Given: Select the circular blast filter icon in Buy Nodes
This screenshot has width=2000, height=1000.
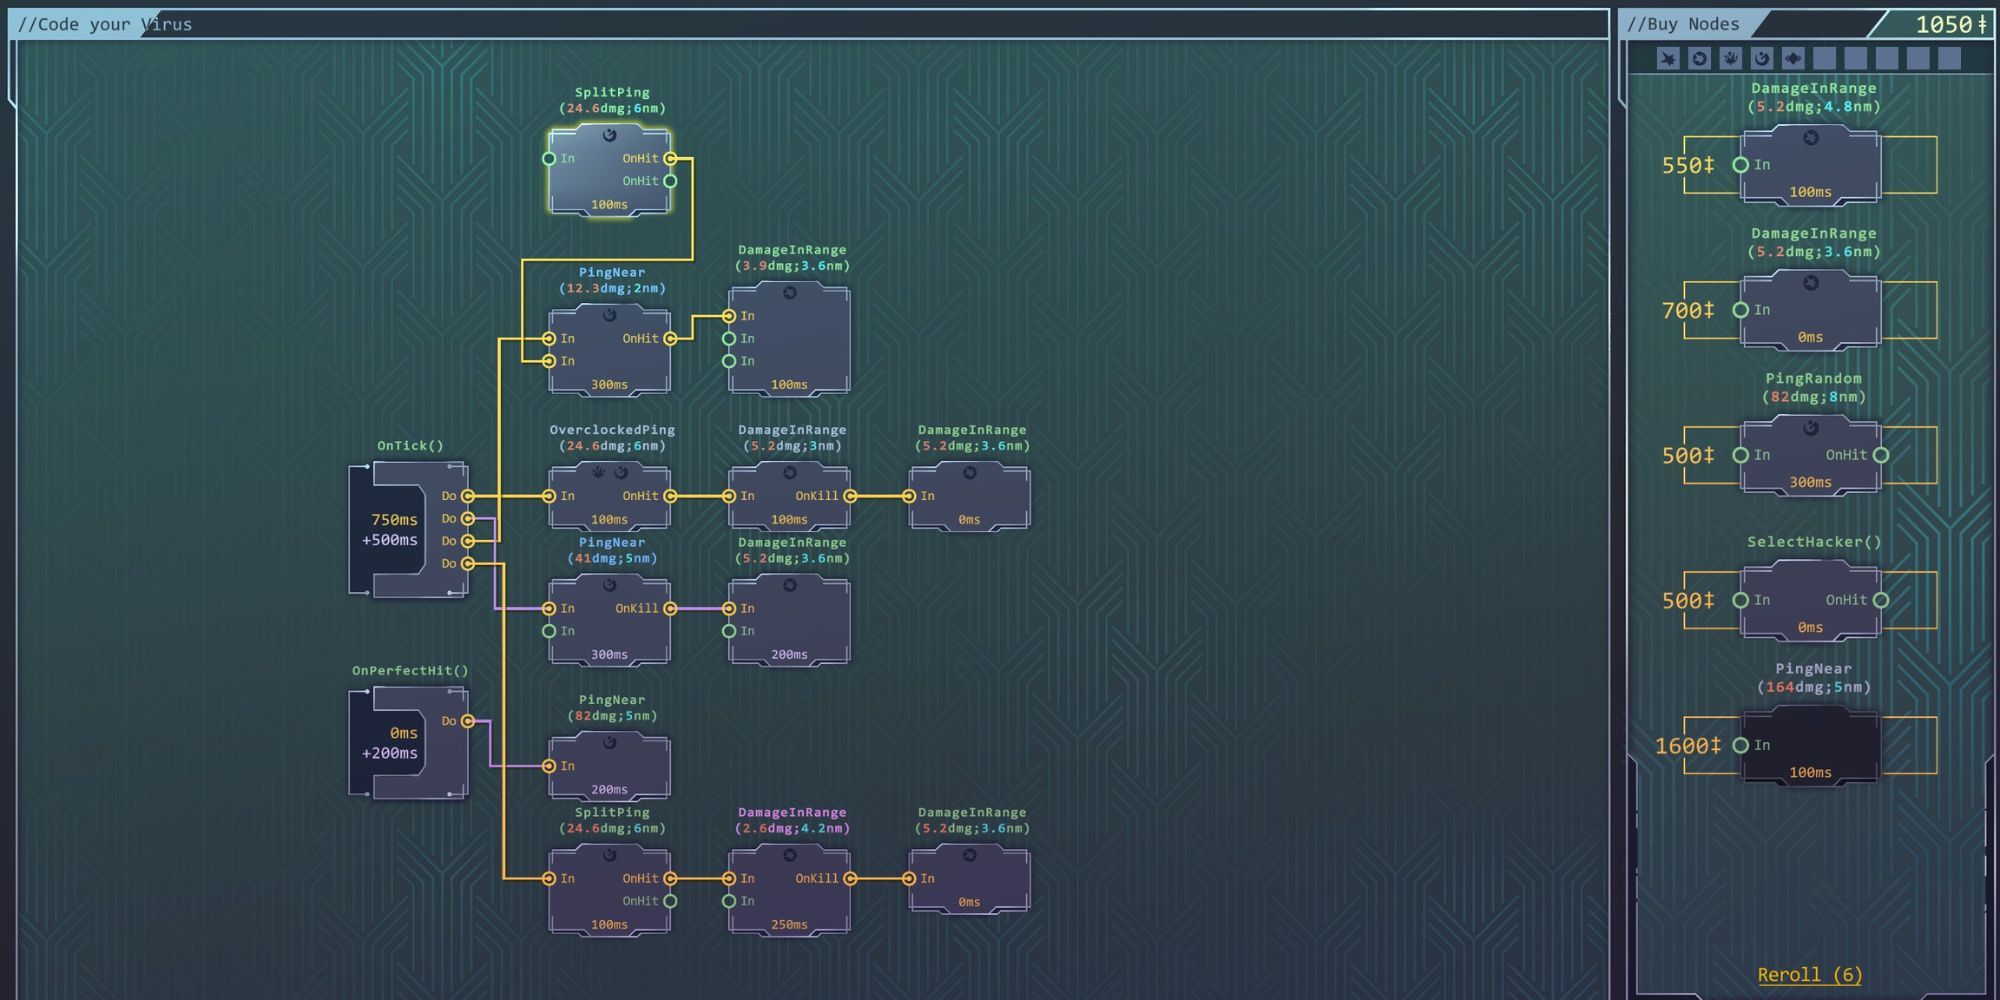Looking at the screenshot, I should (x=1699, y=59).
